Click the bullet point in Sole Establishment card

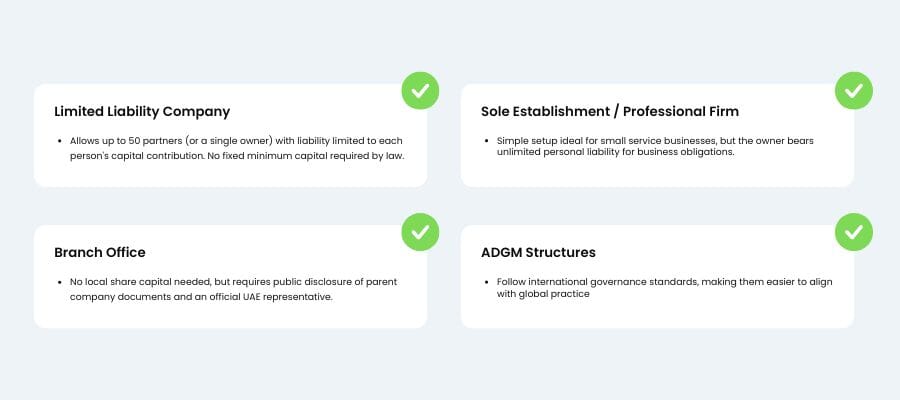pos(486,141)
